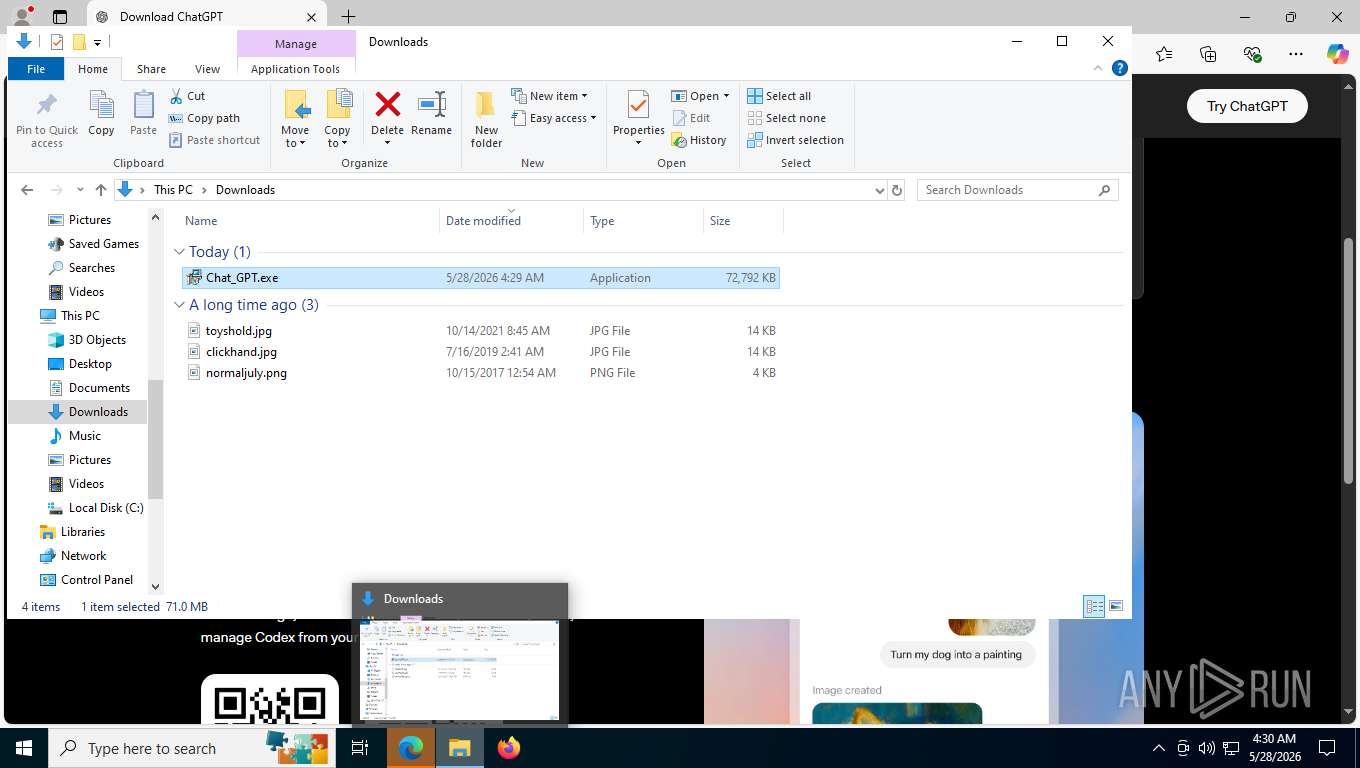
Task: Click Edit in the Open group
Action: (690, 118)
